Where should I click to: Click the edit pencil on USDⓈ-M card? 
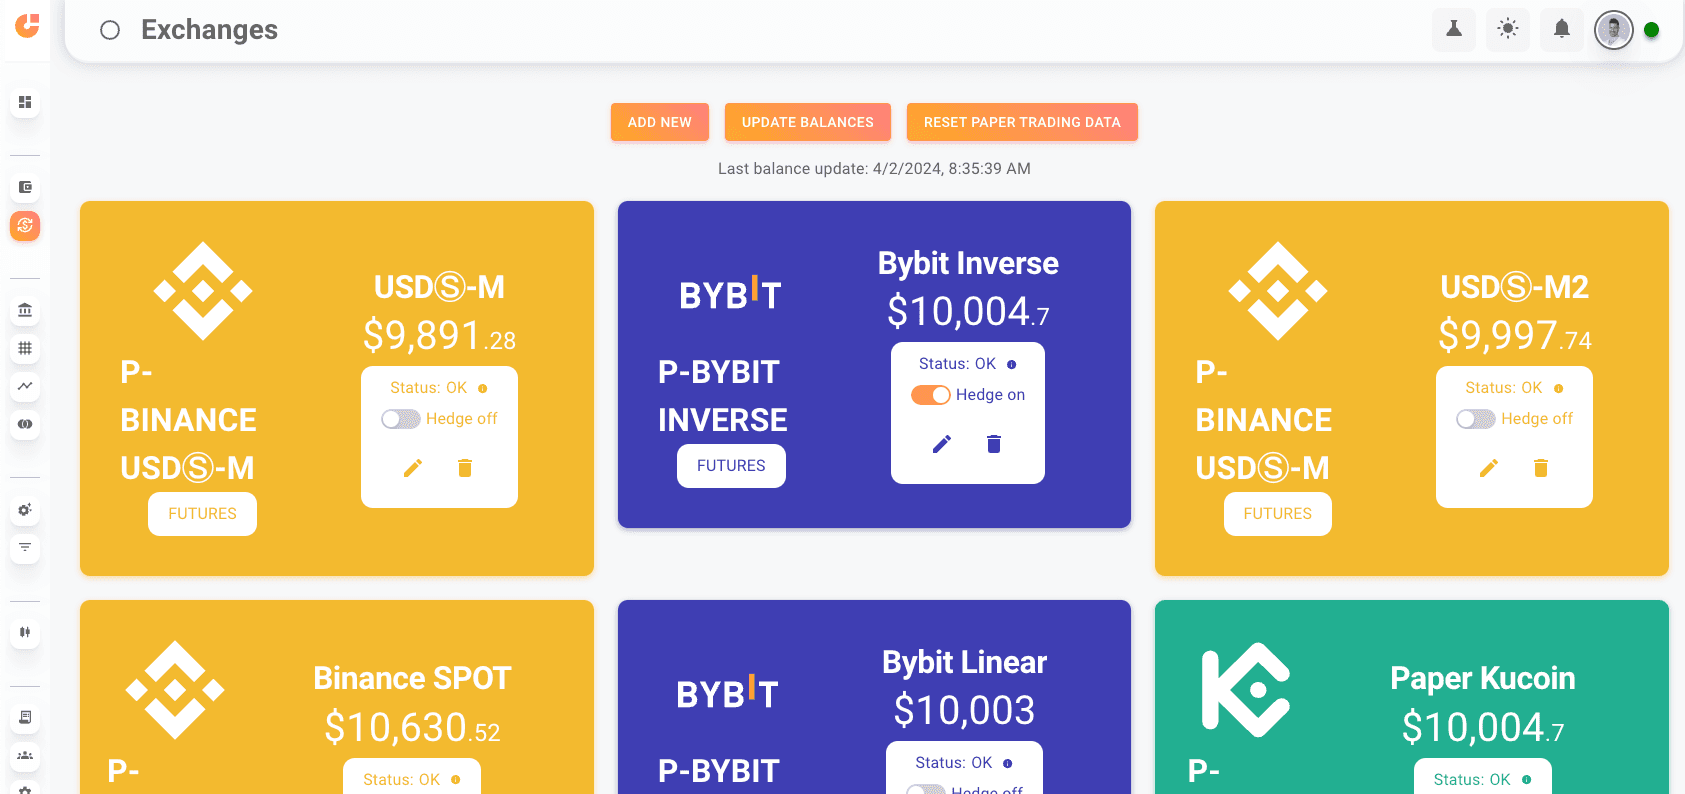coord(413,468)
